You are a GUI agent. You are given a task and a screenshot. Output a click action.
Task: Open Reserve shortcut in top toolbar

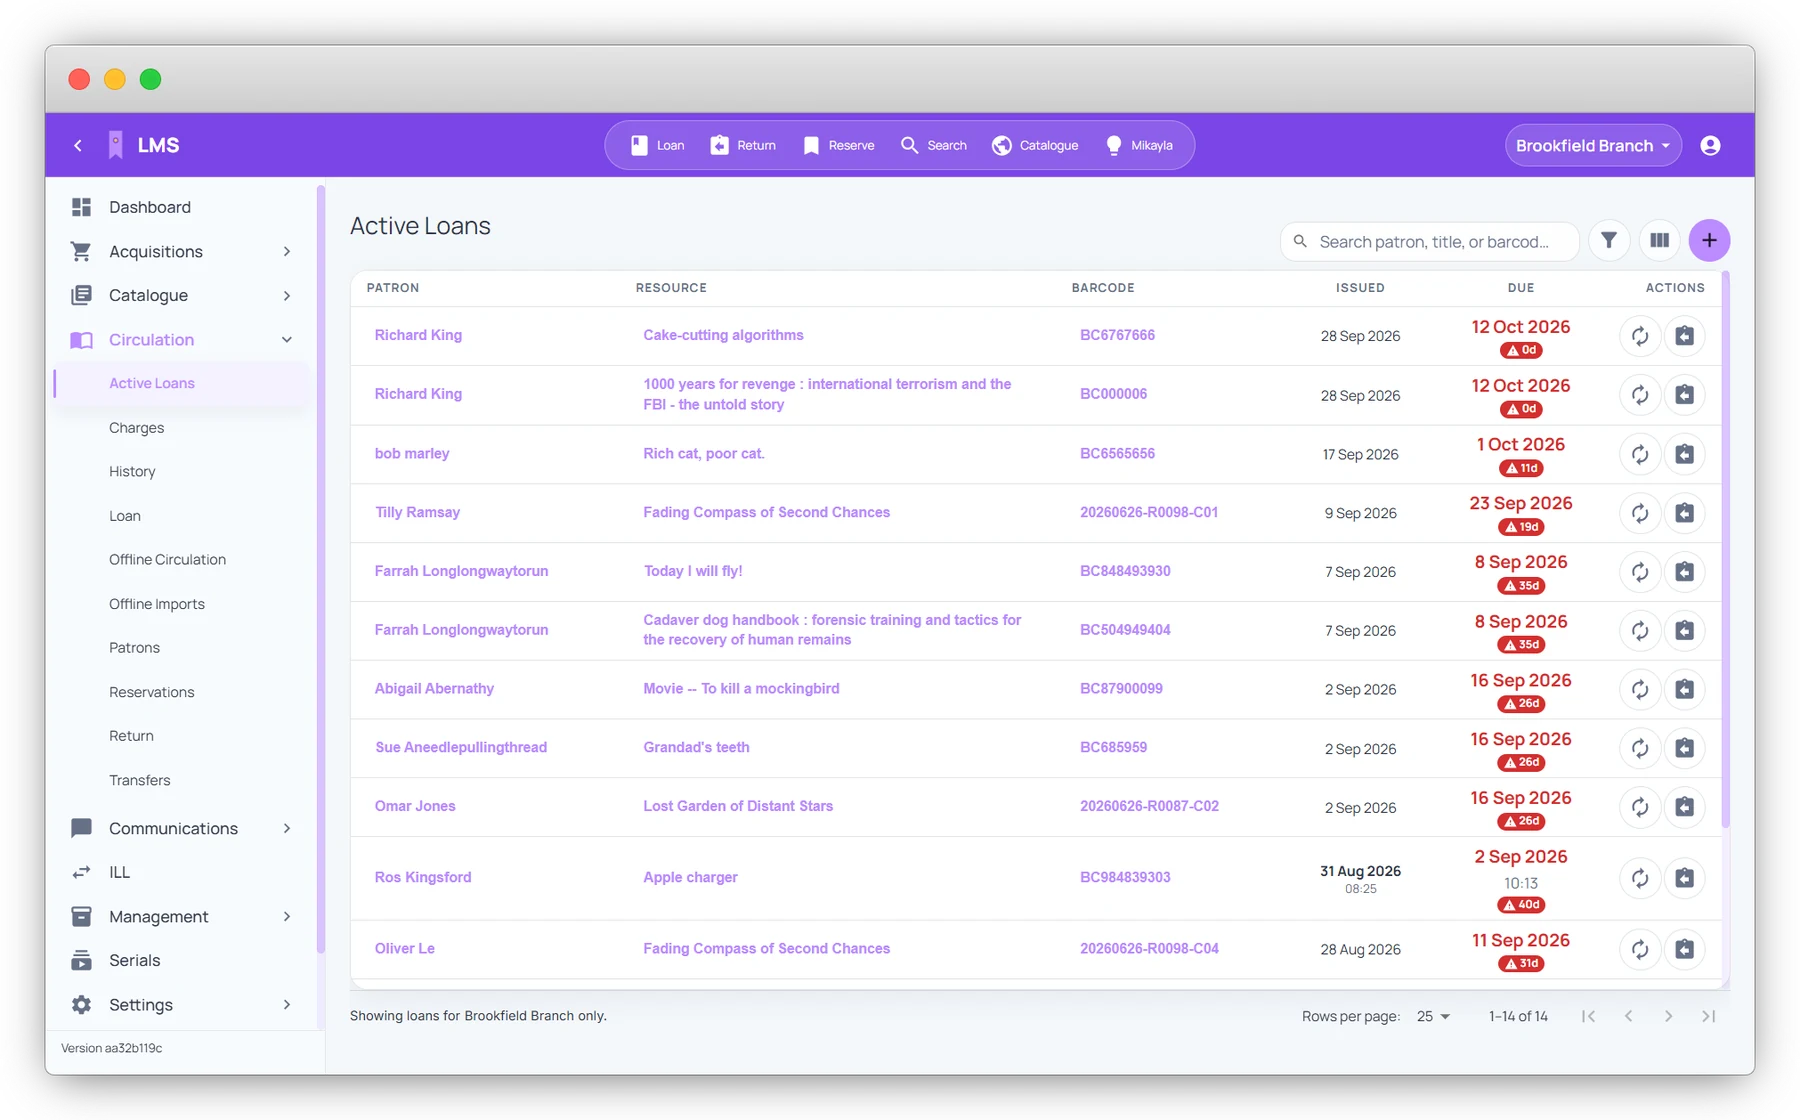[x=838, y=145]
